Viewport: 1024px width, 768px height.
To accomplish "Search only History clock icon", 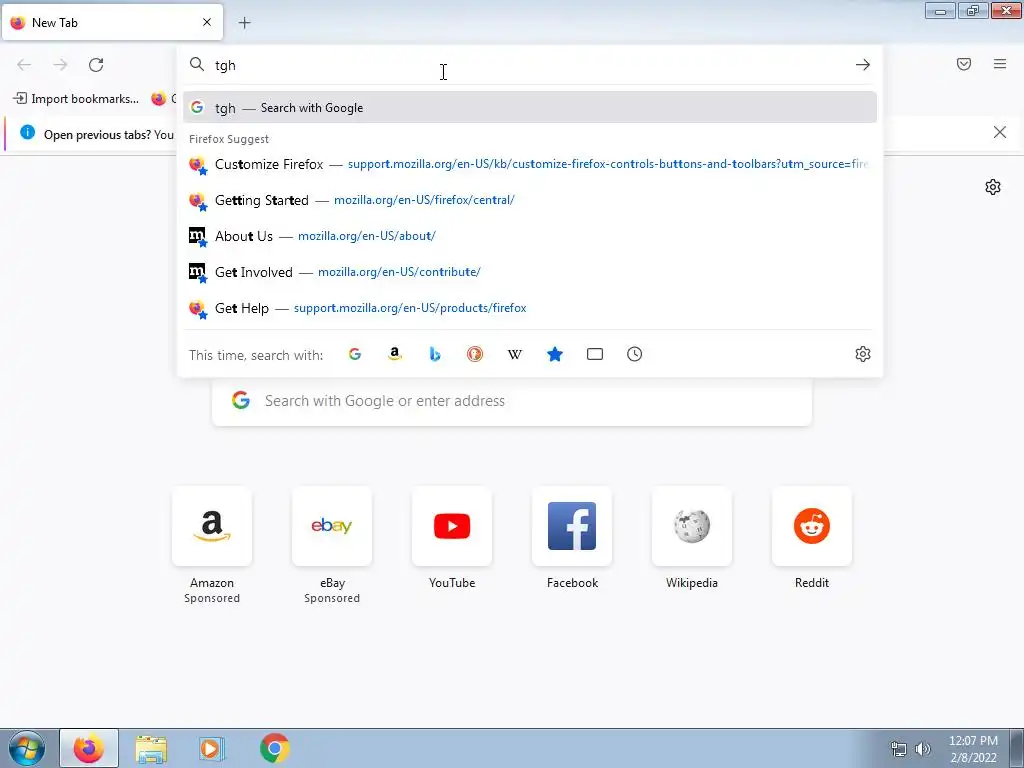I will pos(635,354).
